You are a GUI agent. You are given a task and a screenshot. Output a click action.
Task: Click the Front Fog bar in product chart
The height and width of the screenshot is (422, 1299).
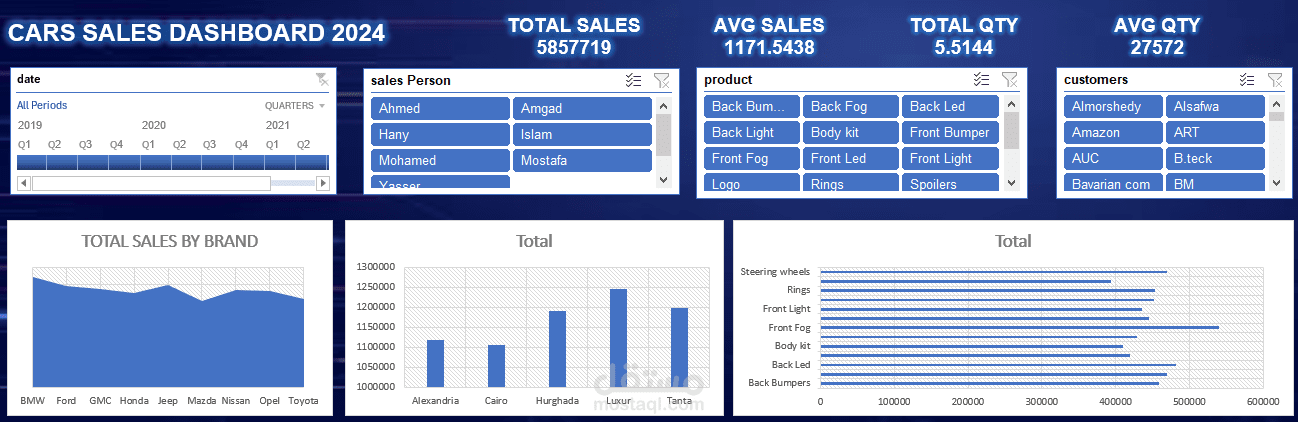coord(1020,327)
